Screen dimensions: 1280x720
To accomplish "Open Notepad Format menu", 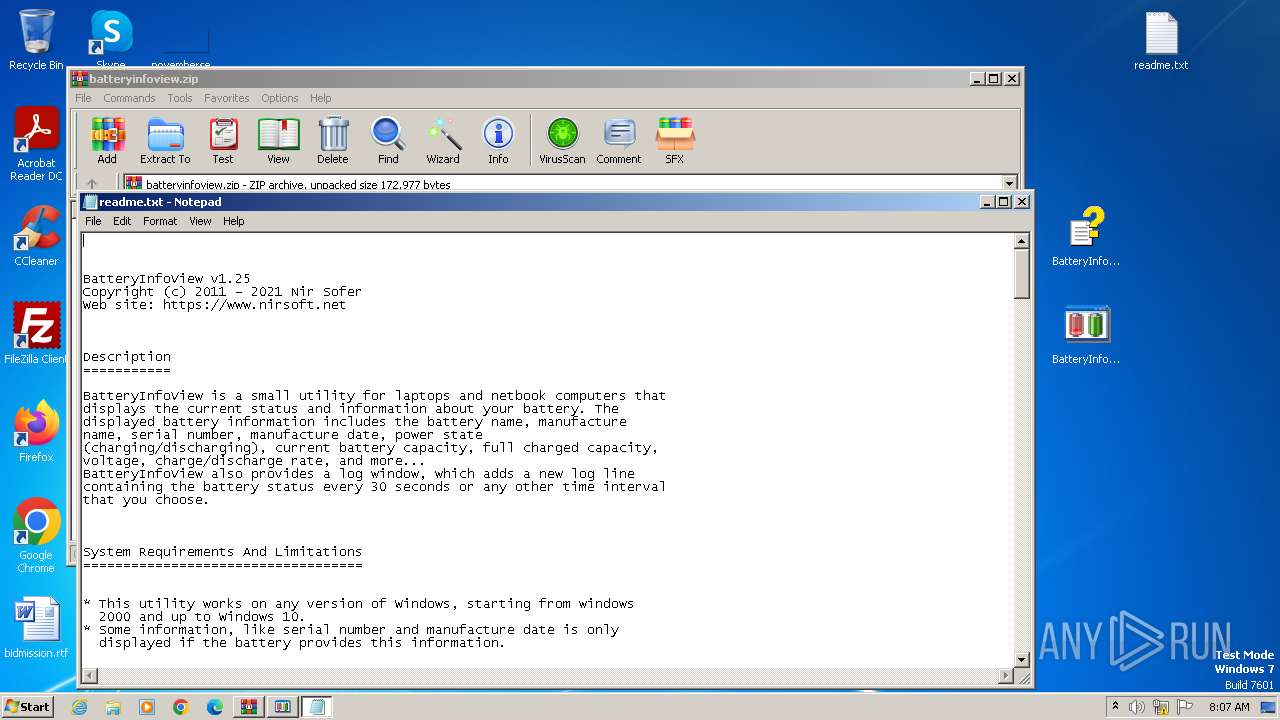I will (x=160, y=221).
